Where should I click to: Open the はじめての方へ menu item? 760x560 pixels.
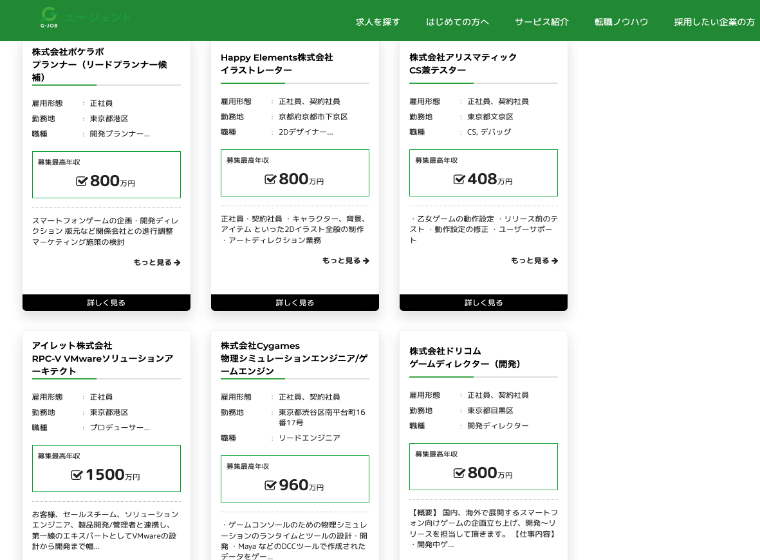(x=457, y=22)
